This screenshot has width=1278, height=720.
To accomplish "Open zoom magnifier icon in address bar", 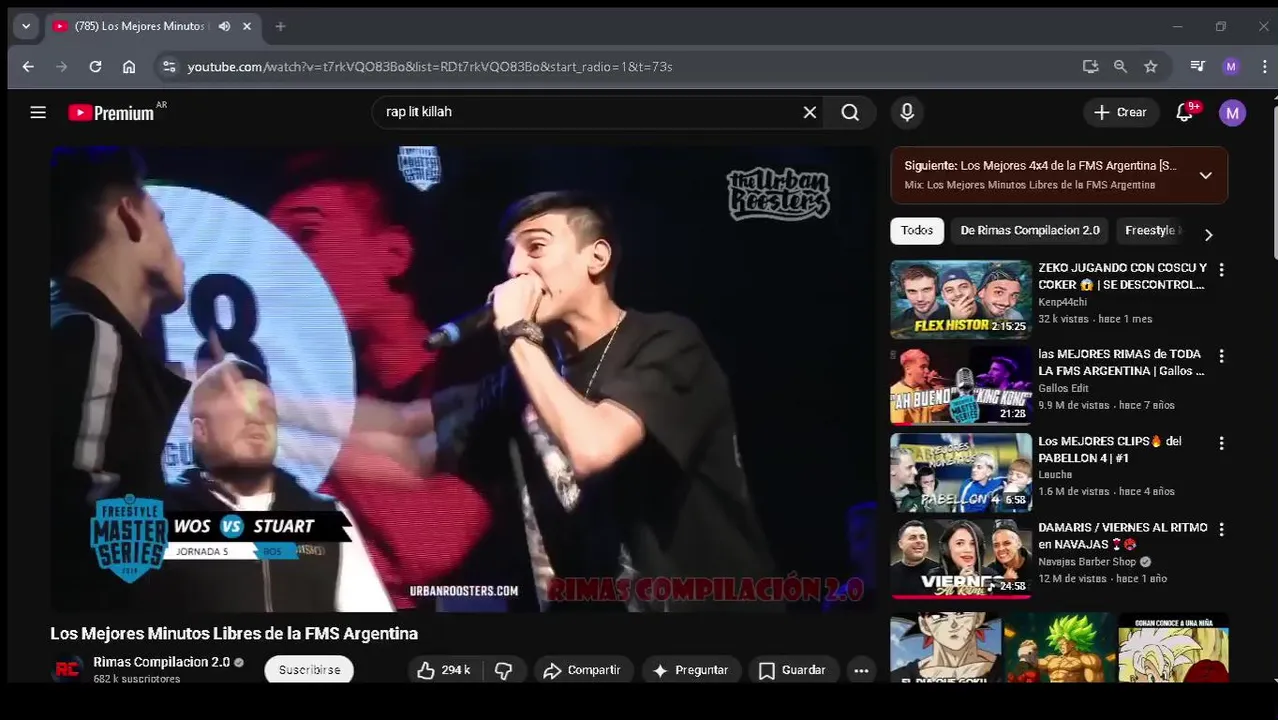I will coord(1120,67).
